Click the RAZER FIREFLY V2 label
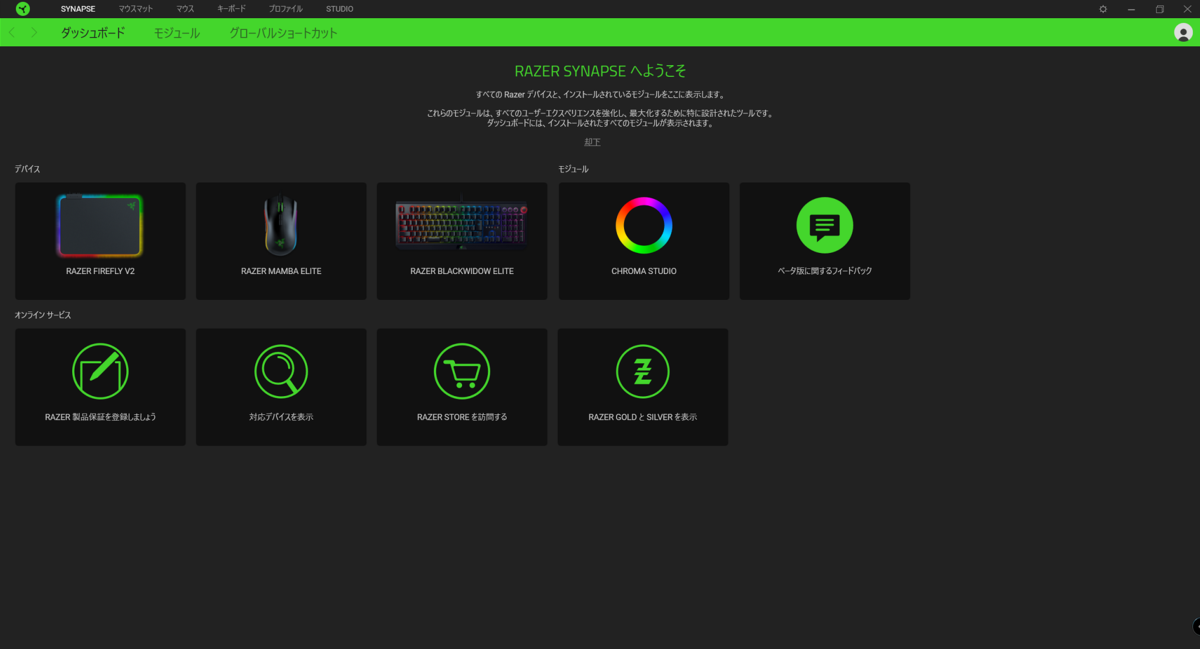 100,271
